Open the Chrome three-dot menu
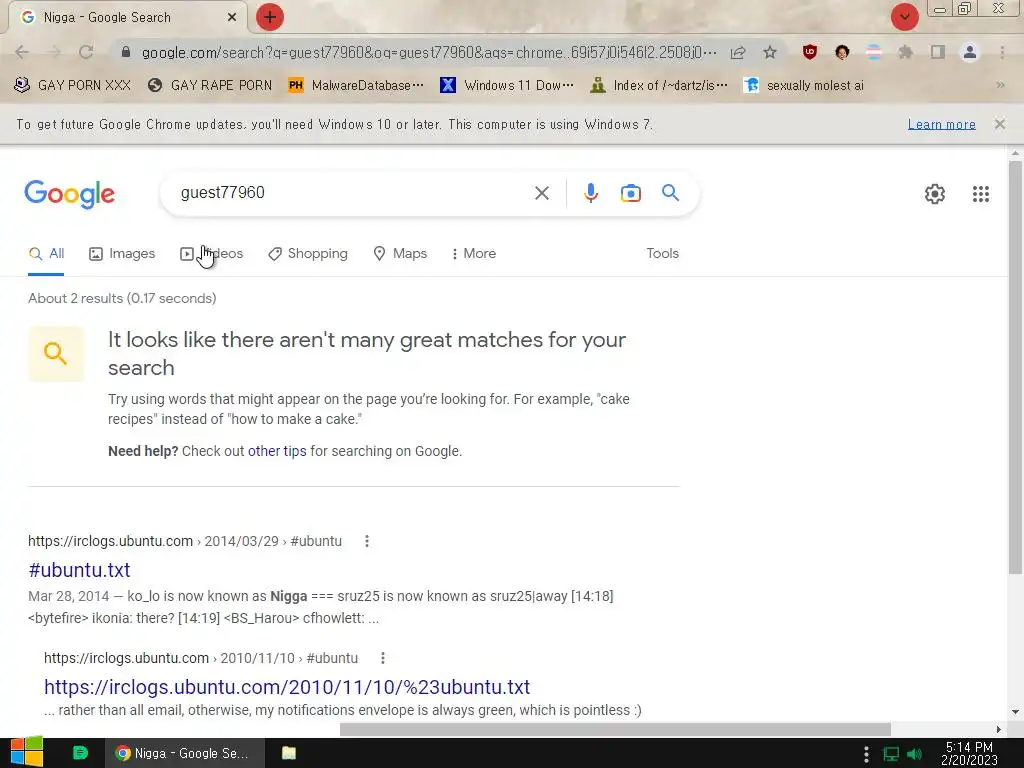1024x768 pixels. click(x=1002, y=52)
